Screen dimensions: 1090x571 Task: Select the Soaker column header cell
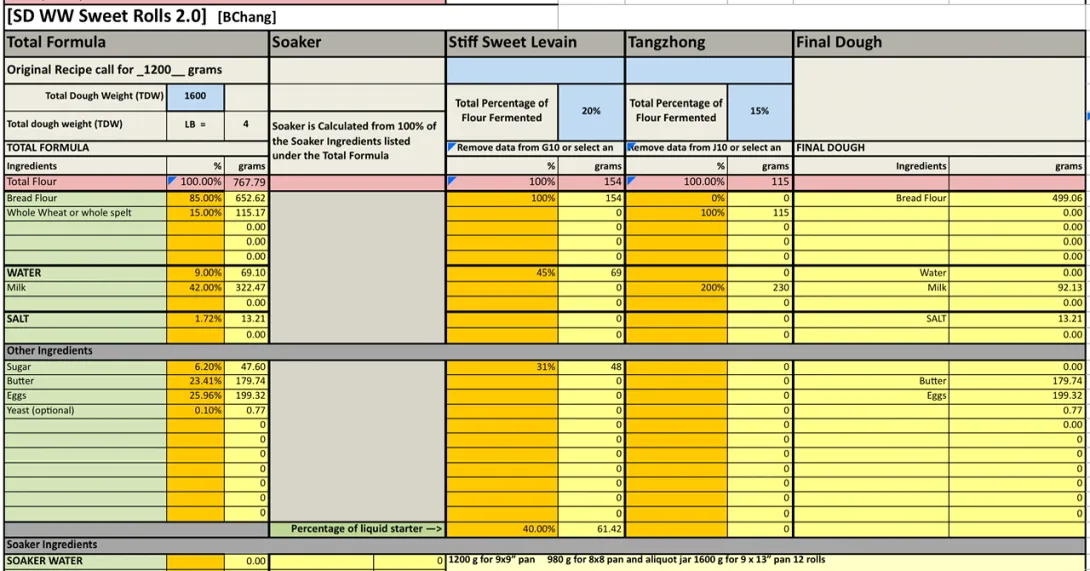pyautogui.click(x=357, y=43)
